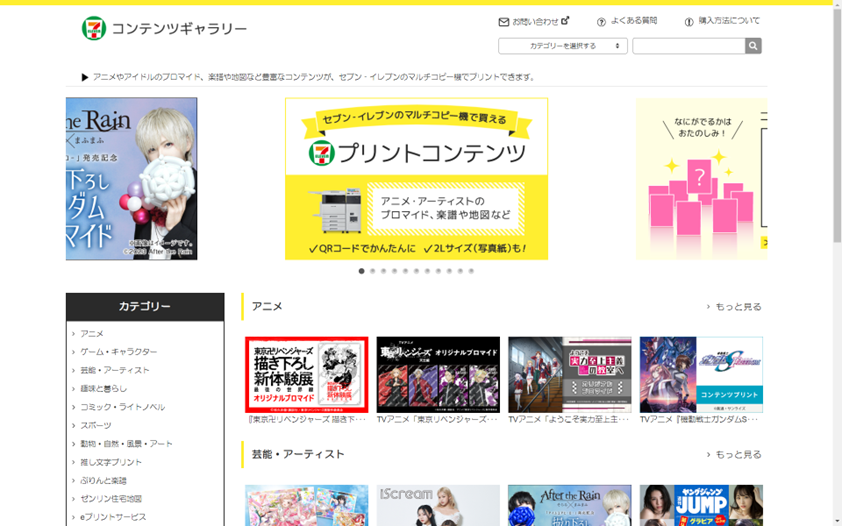The height and width of the screenshot is (526, 842).
Task: Open the アニメ category in sidebar
Action: coord(92,334)
